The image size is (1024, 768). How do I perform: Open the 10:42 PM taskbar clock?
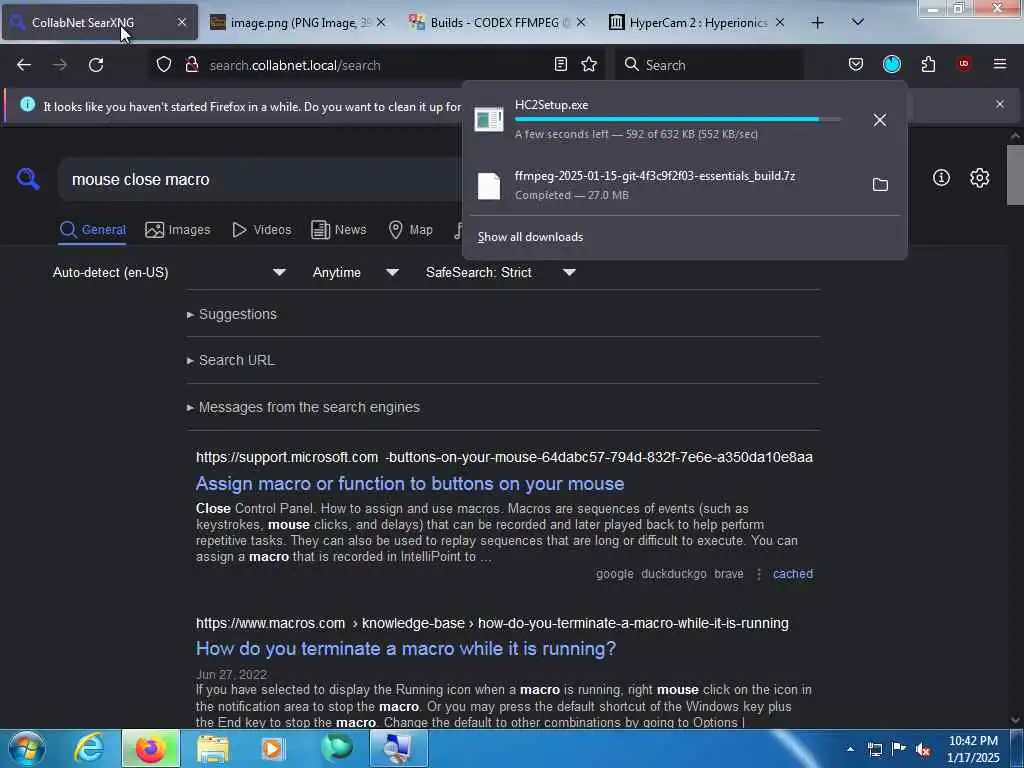[x=973, y=749]
